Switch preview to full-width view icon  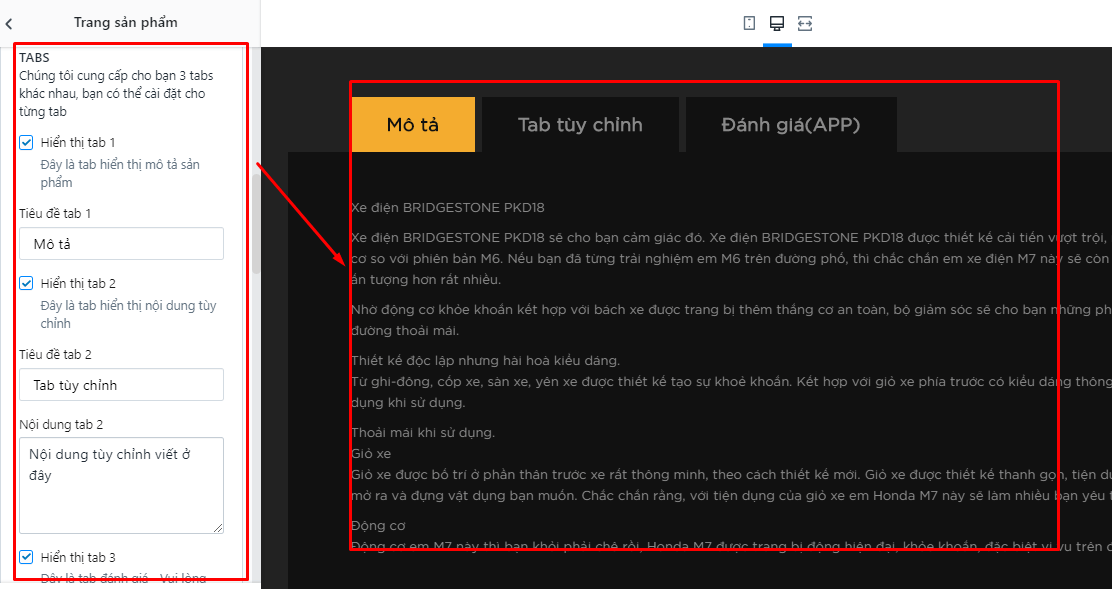tap(805, 23)
